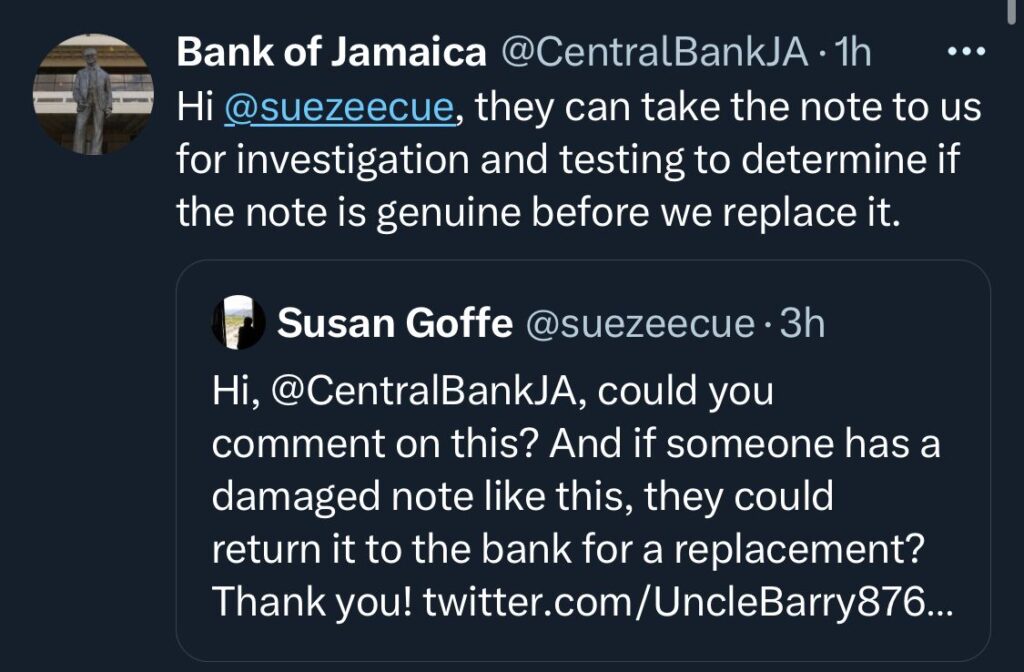Screen dimensions: 1024x672
Task: Click the 3h timestamp in quoted tweet
Action: [801, 323]
